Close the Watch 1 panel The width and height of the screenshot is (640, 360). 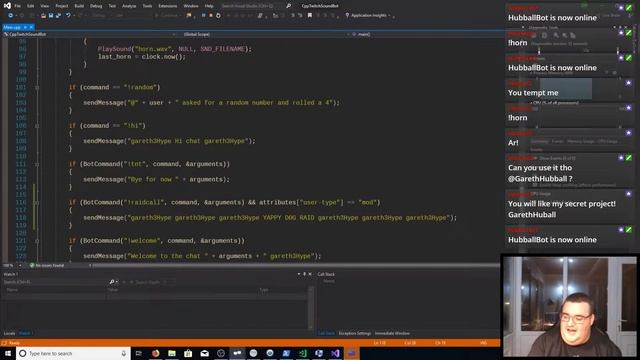(x=310, y=274)
